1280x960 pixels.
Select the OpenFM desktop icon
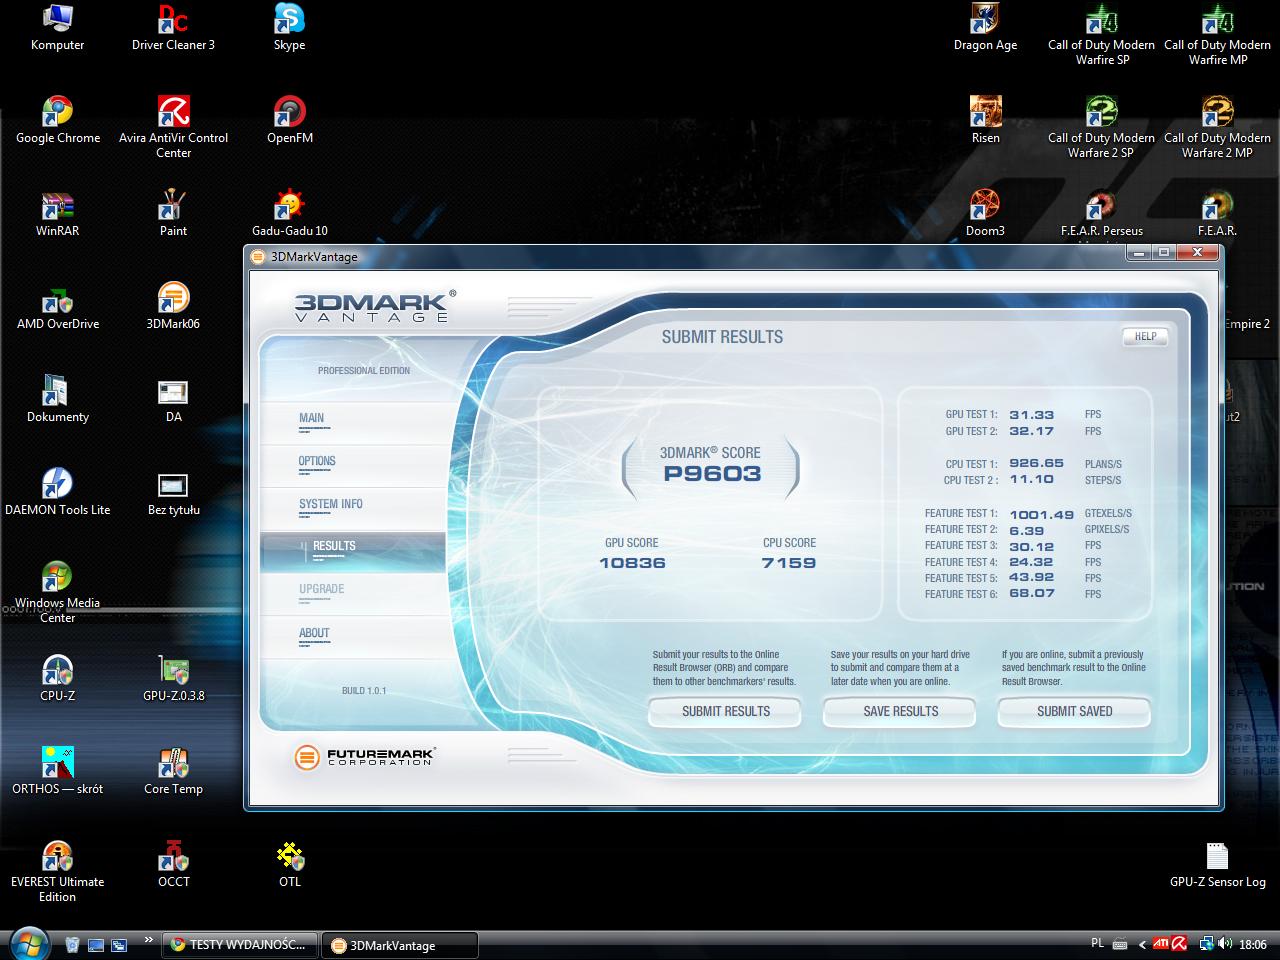[x=289, y=121]
